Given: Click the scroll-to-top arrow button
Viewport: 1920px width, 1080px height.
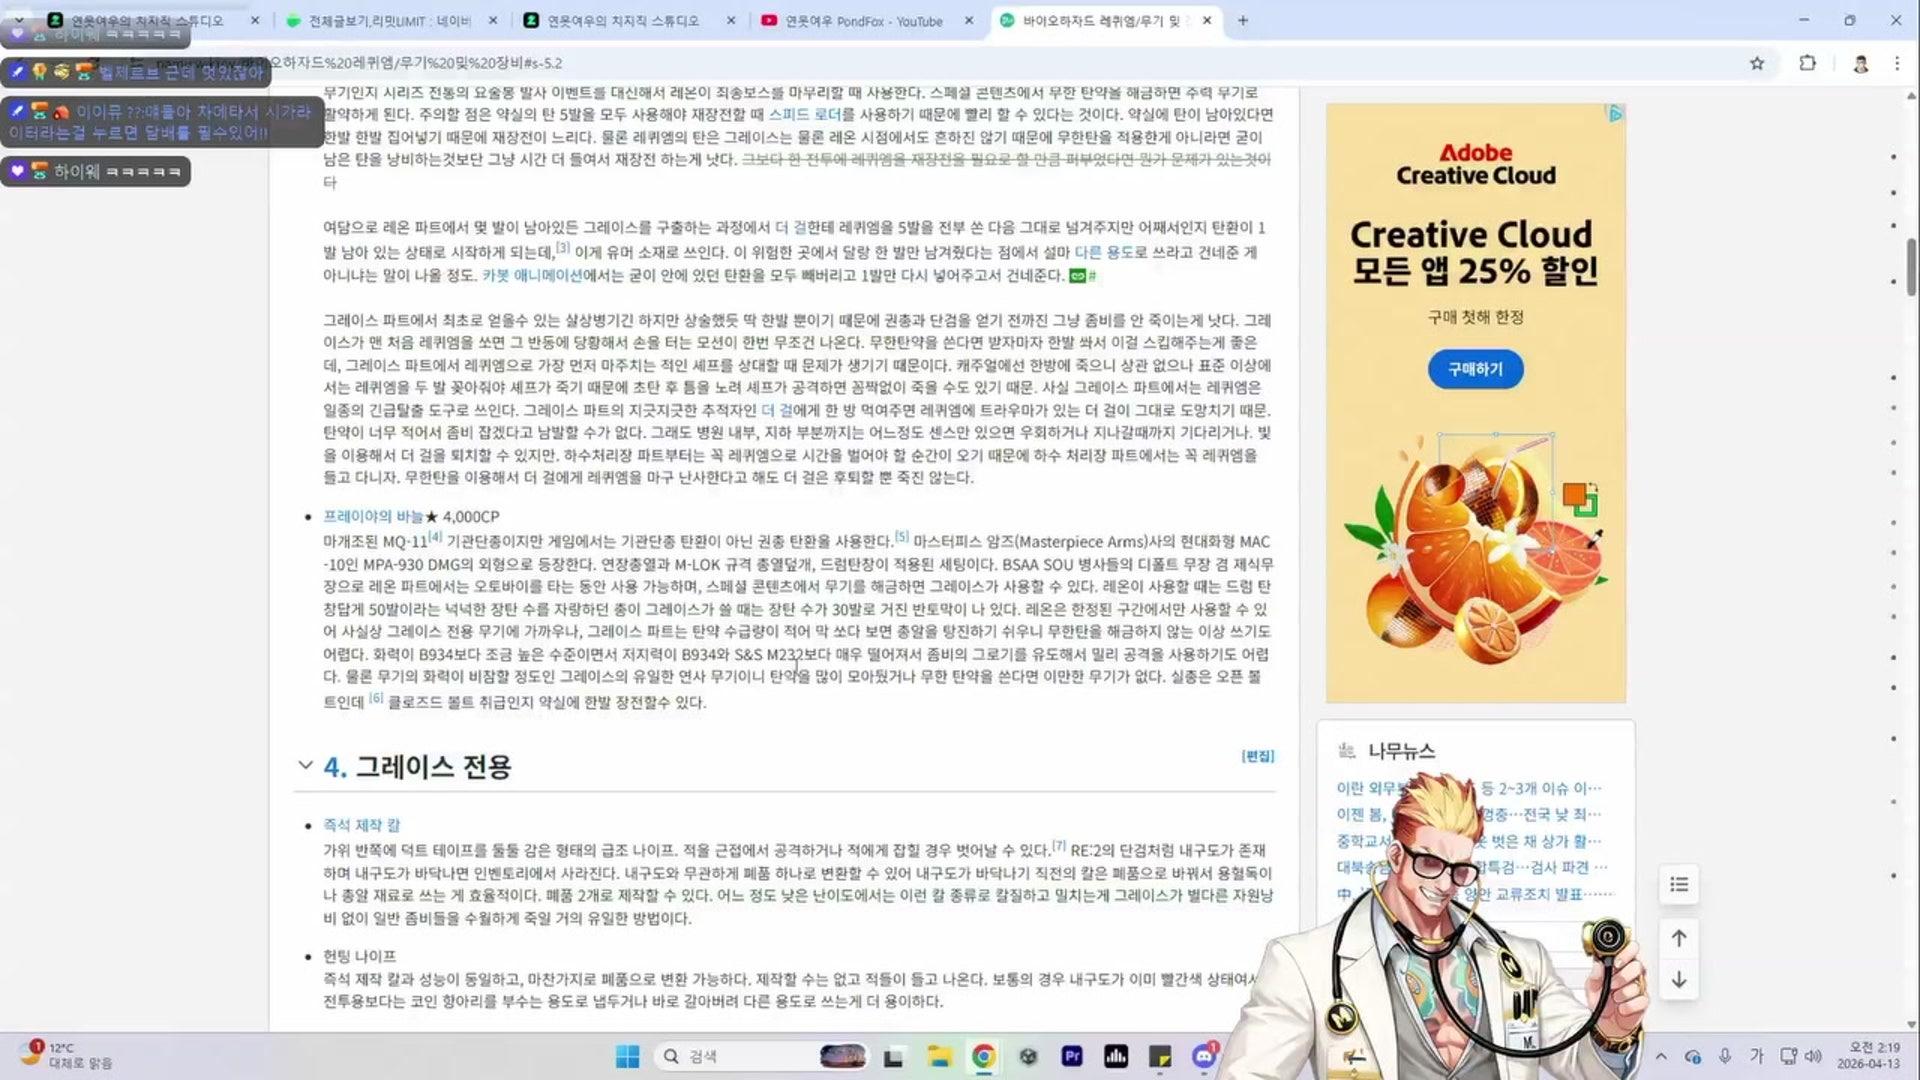Looking at the screenshot, I should [x=1678, y=938].
